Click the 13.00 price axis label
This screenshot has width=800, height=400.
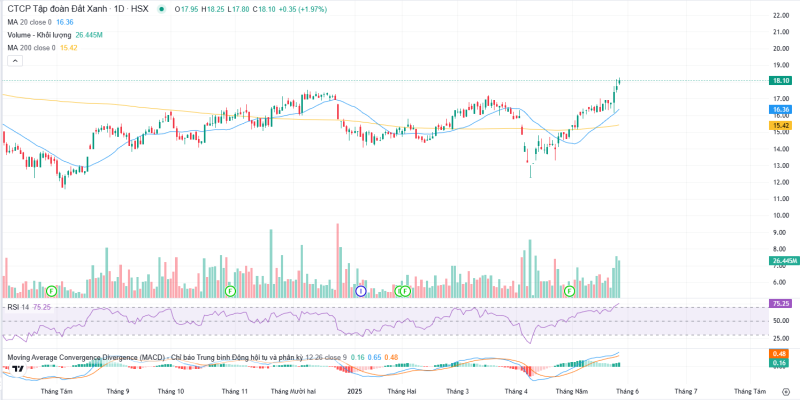click(x=781, y=166)
